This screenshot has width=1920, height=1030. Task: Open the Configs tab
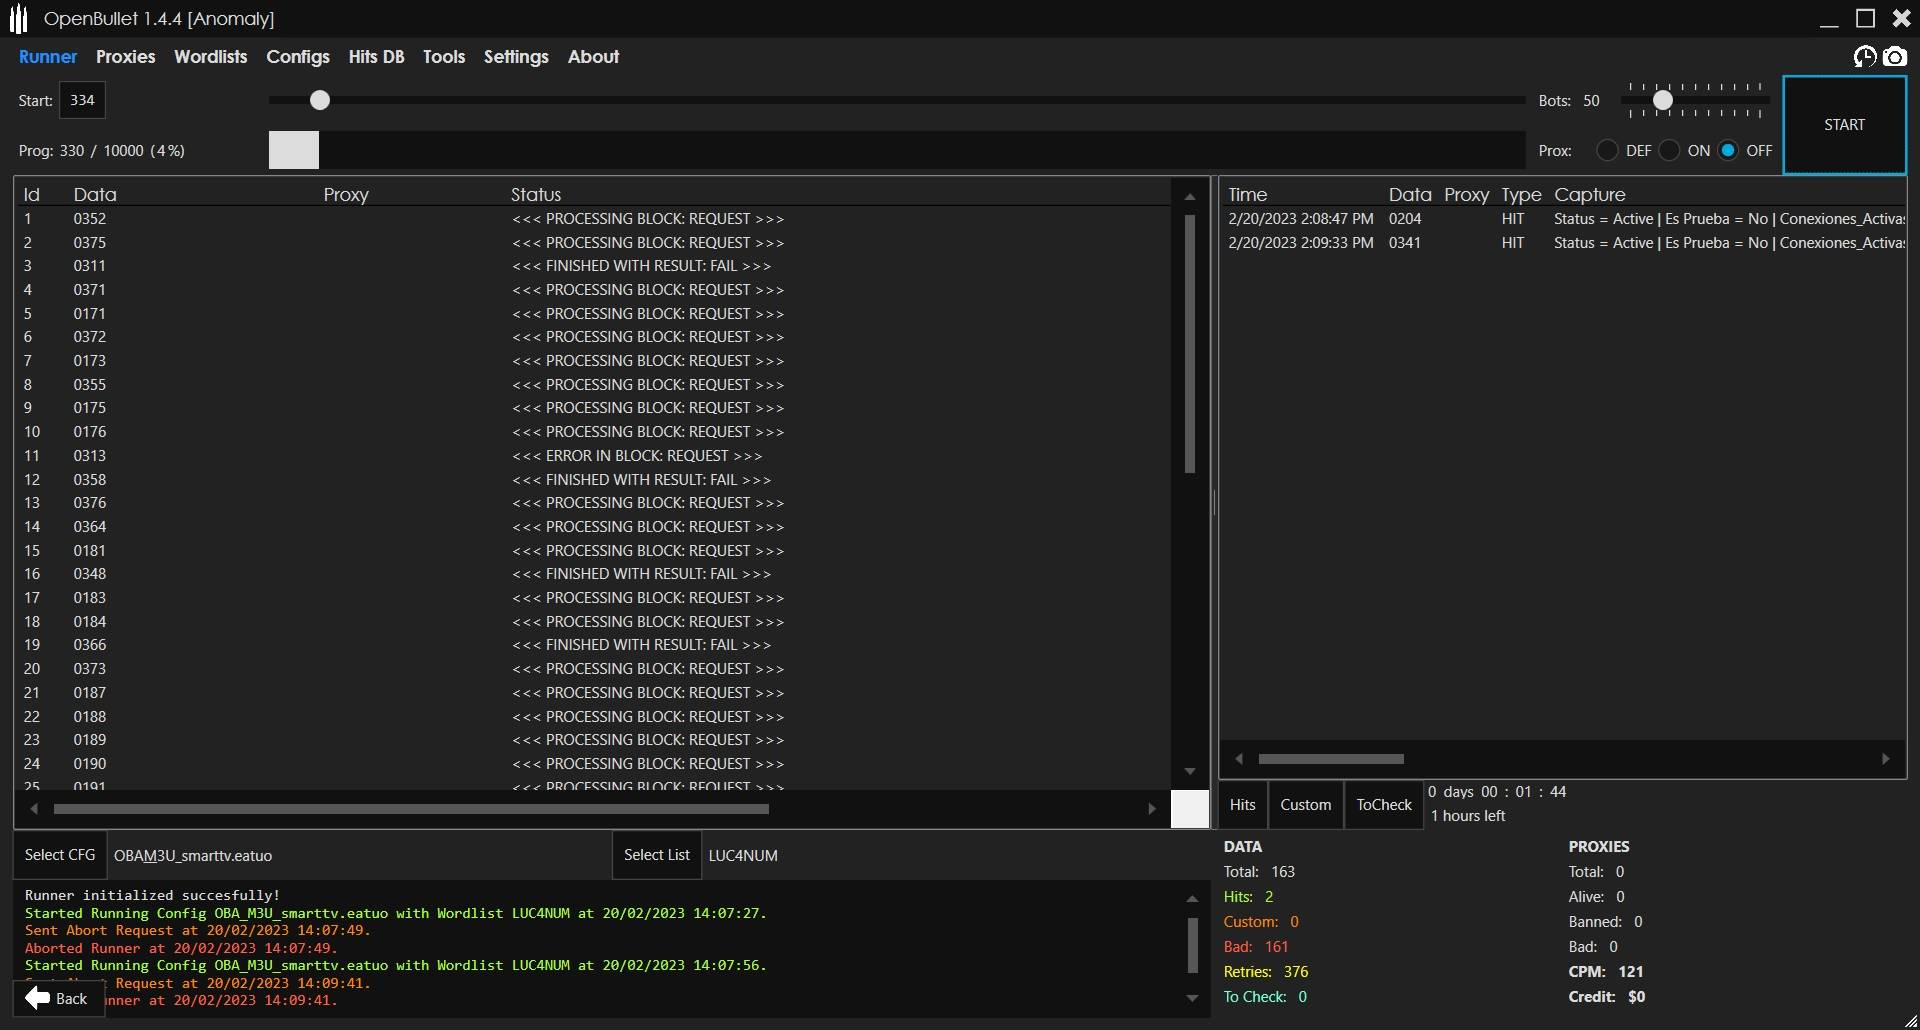(x=297, y=57)
